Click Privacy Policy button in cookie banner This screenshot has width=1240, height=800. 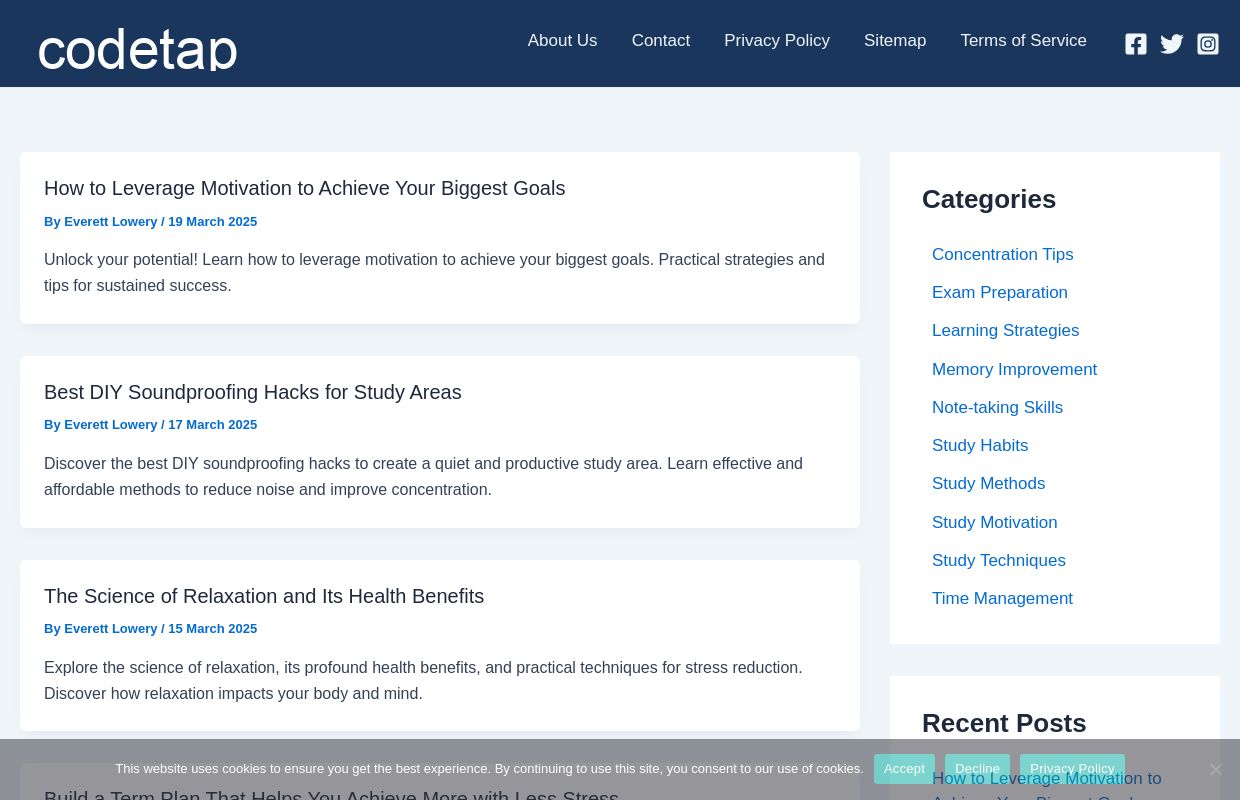[1072, 769]
